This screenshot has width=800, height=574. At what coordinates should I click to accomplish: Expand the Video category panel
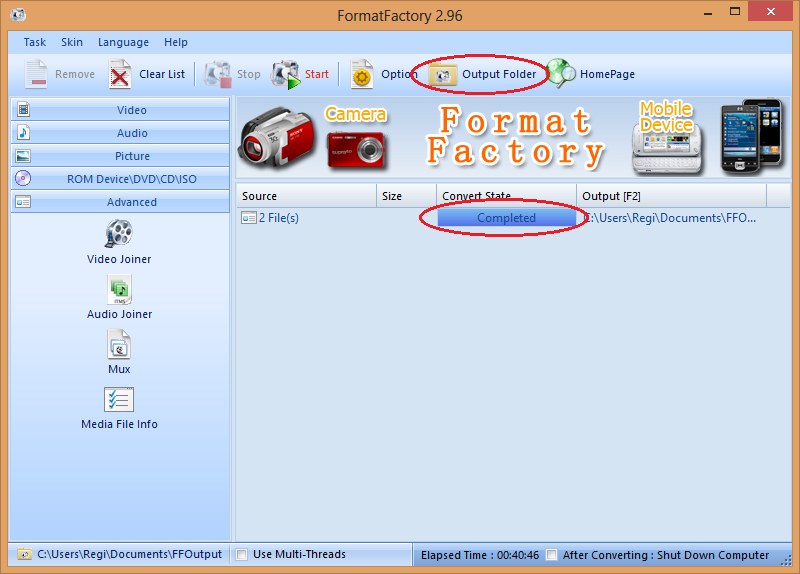tap(120, 110)
